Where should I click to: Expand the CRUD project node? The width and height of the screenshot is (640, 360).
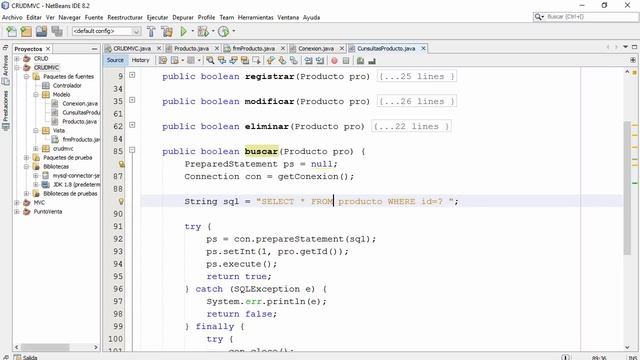(x=17, y=59)
